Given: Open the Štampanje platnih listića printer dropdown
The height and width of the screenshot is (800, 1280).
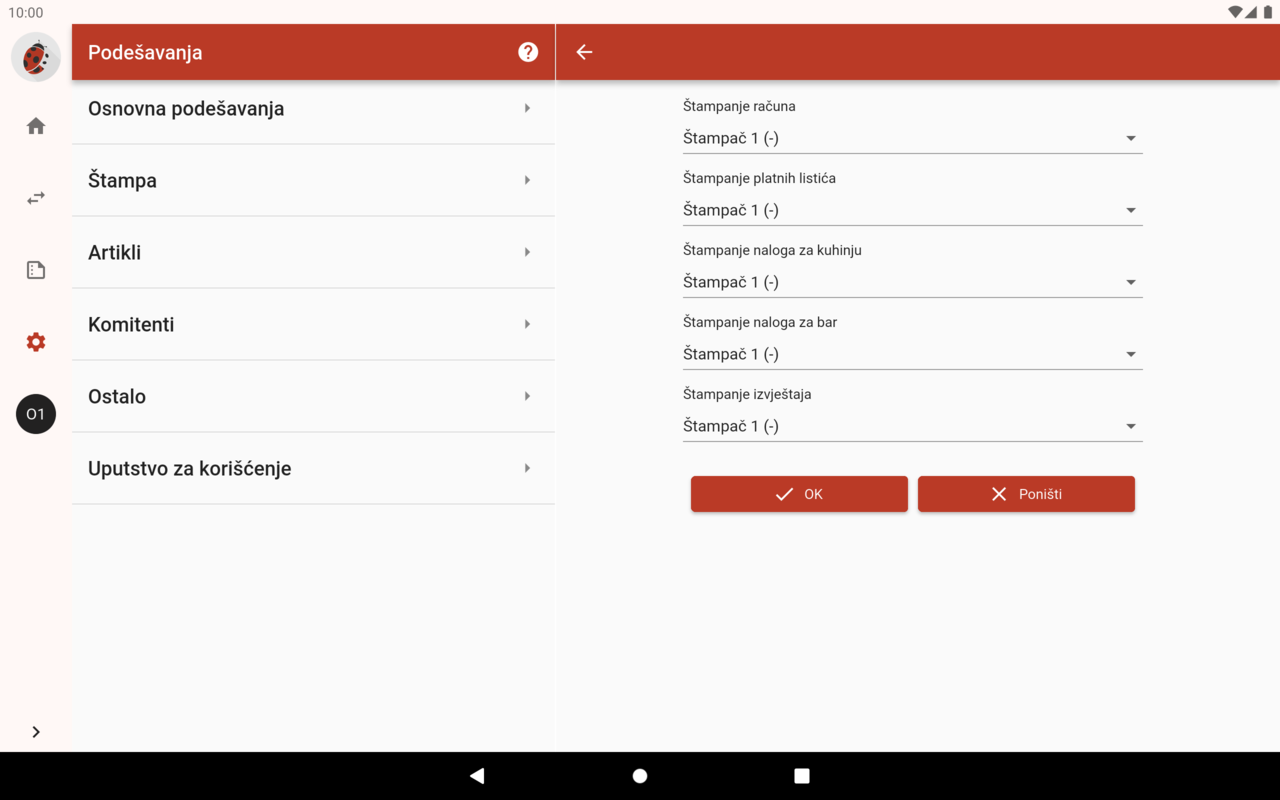Looking at the screenshot, I should pyautogui.click(x=912, y=210).
